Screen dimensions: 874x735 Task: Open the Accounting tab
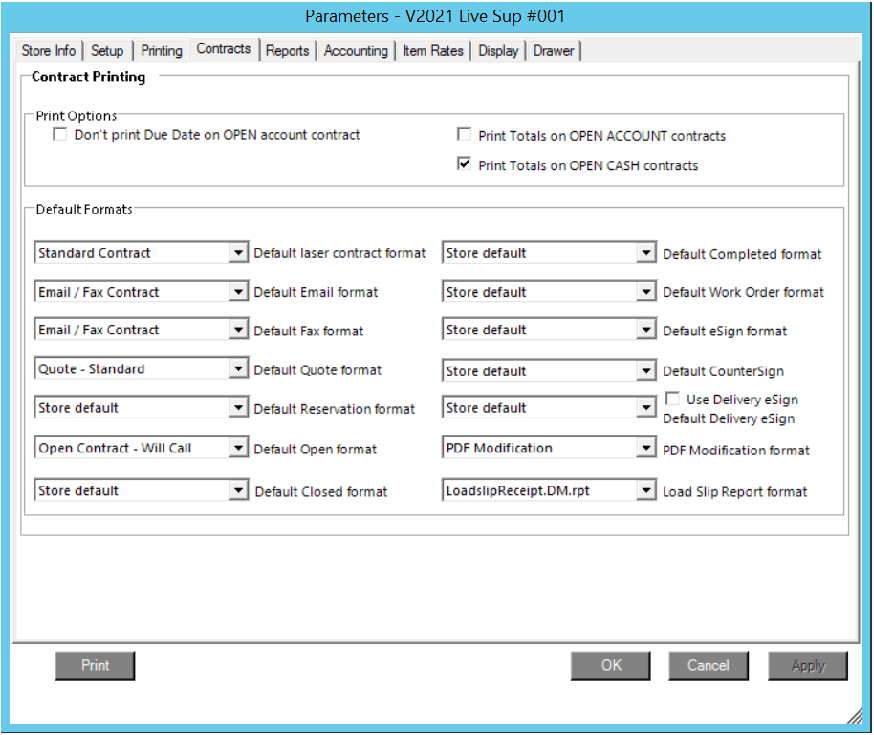coord(355,51)
